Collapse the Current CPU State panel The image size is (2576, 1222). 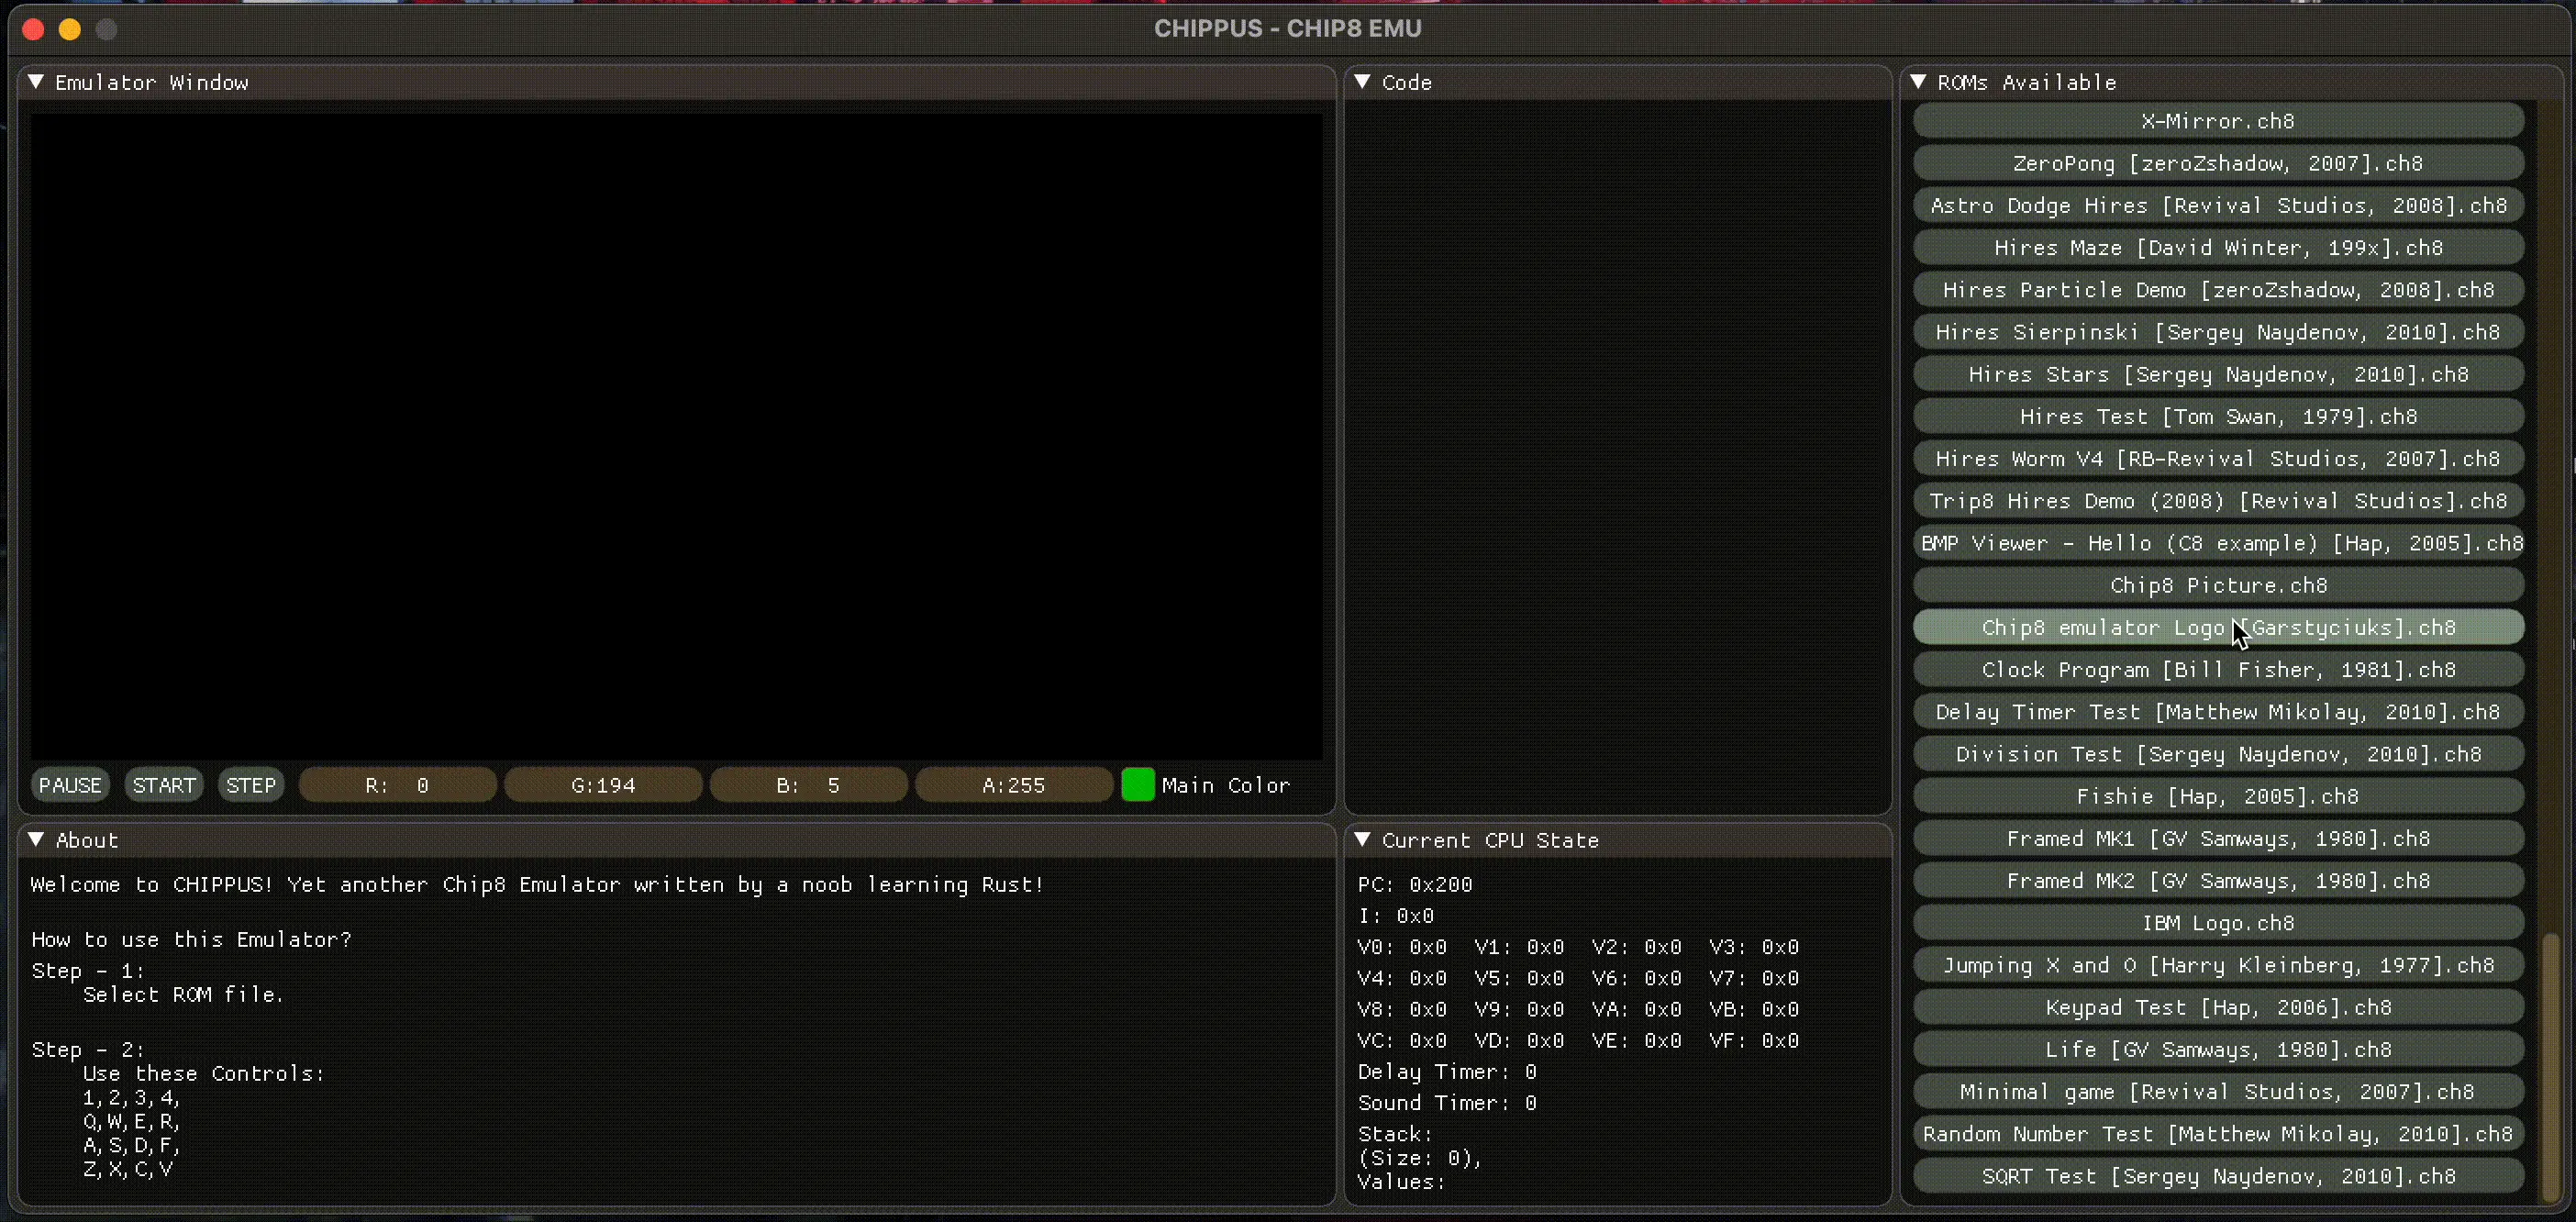pos(1362,840)
